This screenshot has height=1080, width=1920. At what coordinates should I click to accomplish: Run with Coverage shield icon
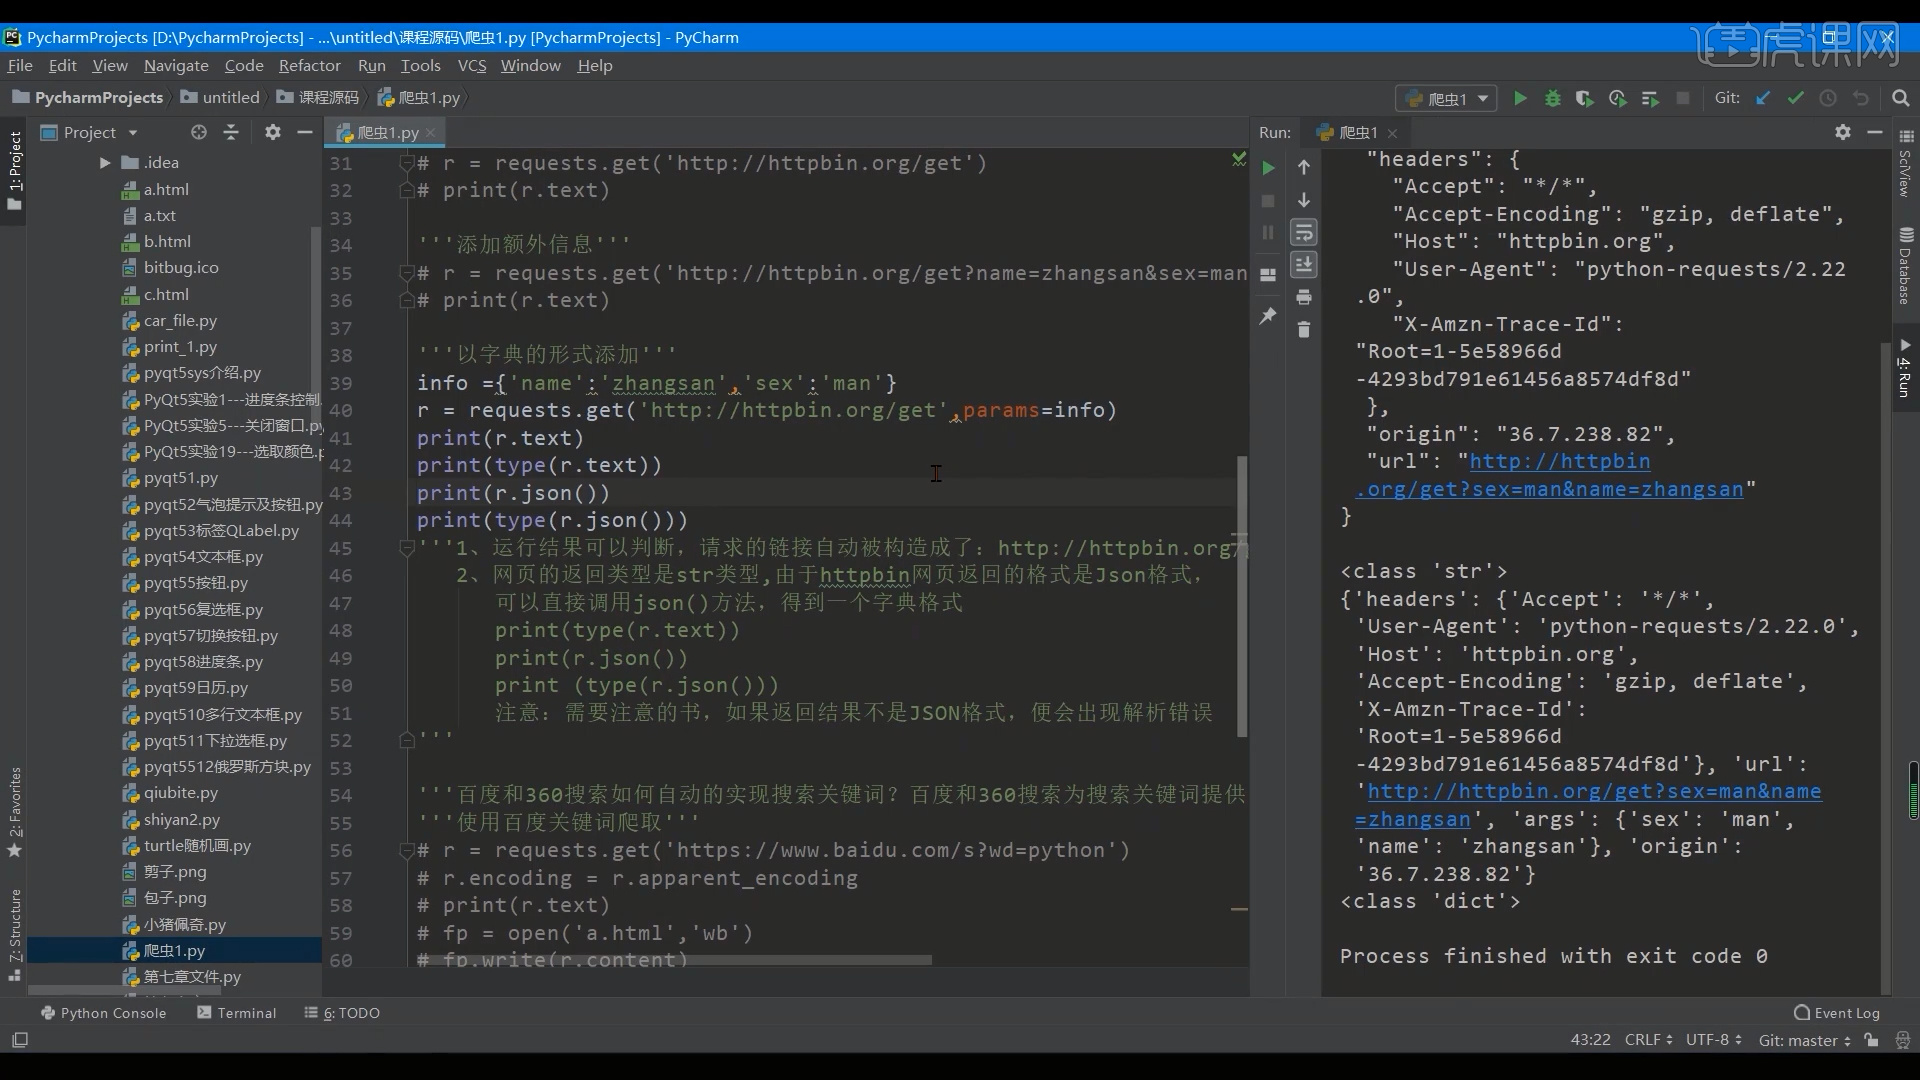click(1584, 98)
